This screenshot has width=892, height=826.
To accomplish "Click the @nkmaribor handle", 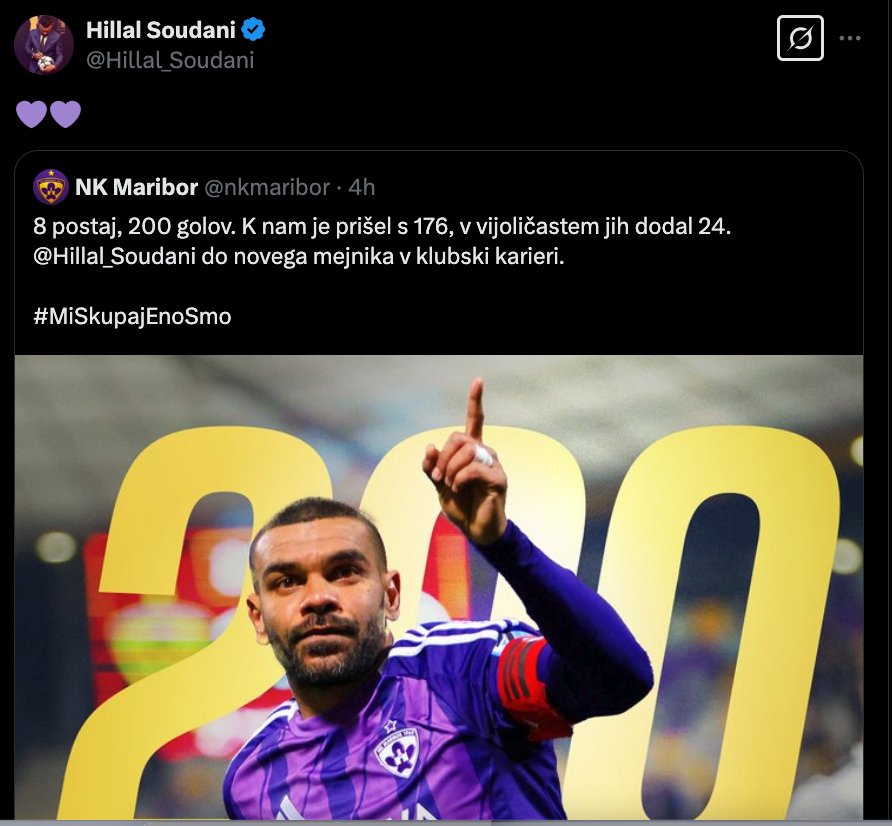I will coord(267,187).
